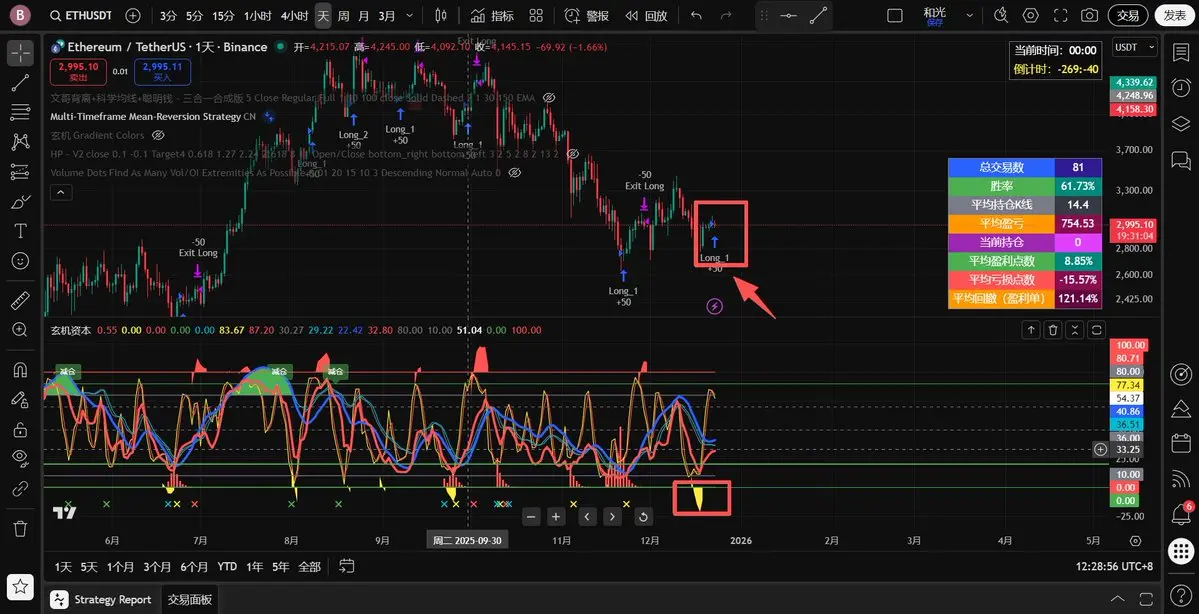The height and width of the screenshot is (614, 1199).
Task: Select the trend line drawing tool
Action: tap(21, 83)
